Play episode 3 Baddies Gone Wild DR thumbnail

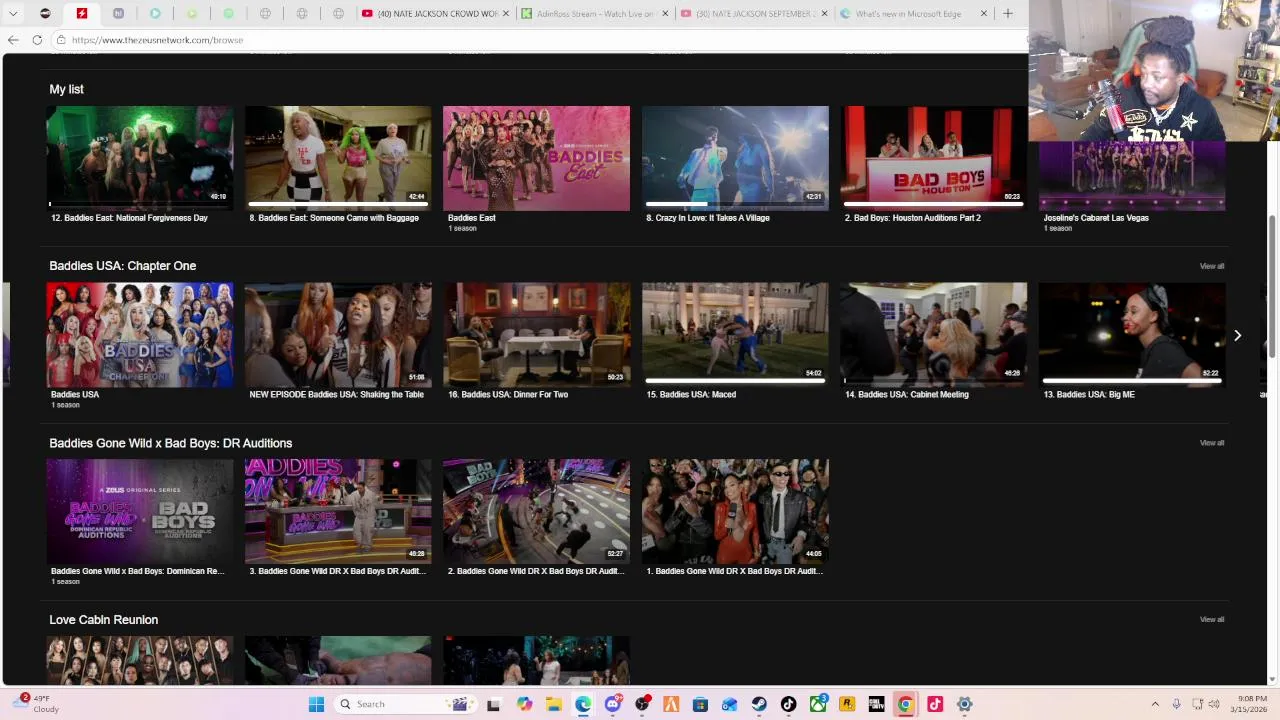click(x=338, y=512)
